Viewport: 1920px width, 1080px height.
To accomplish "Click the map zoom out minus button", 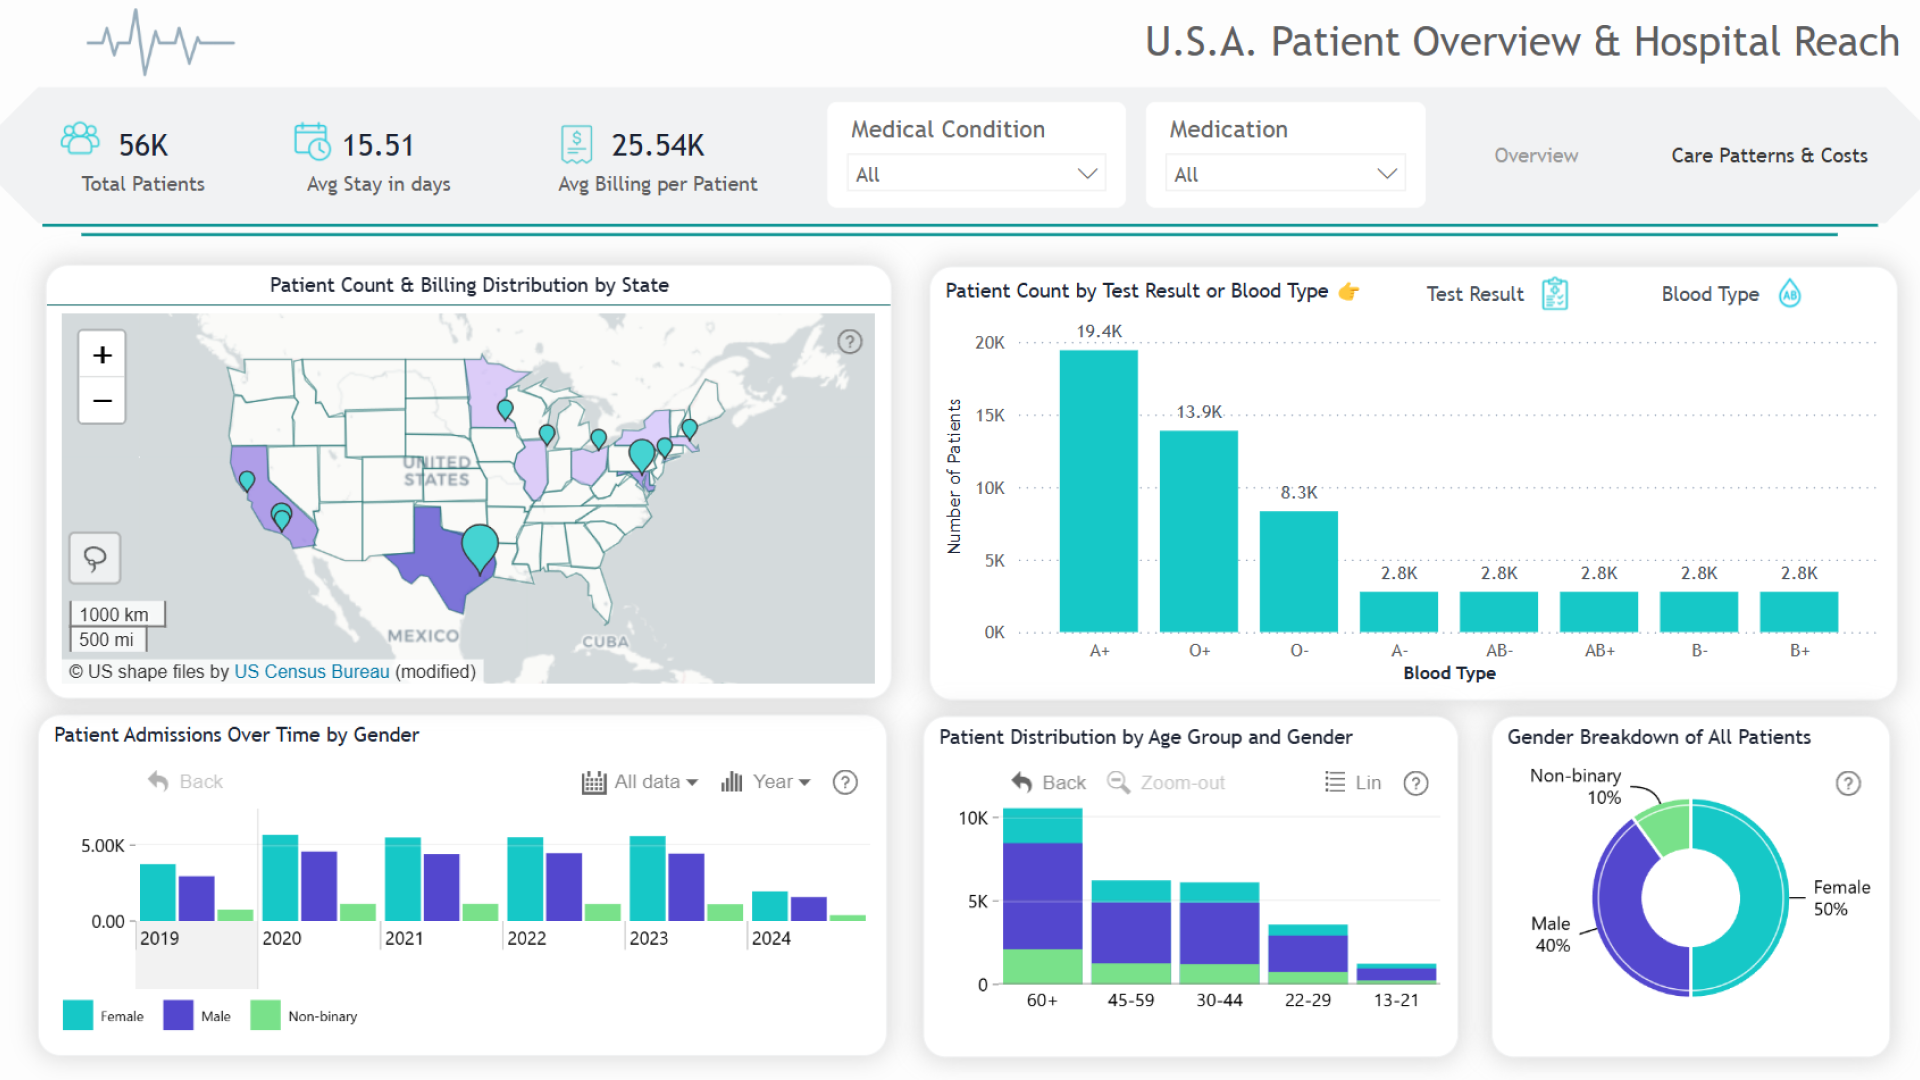I will click(102, 401).
